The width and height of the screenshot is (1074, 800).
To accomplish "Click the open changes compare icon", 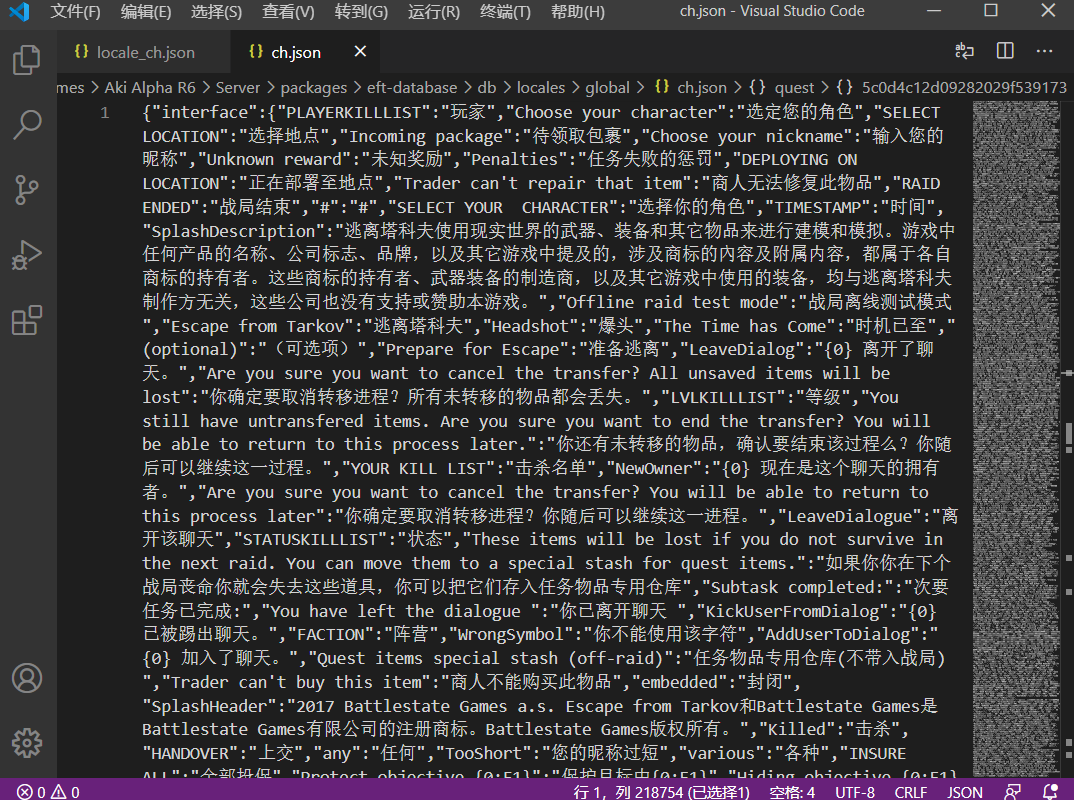I will tap(964, 51).
